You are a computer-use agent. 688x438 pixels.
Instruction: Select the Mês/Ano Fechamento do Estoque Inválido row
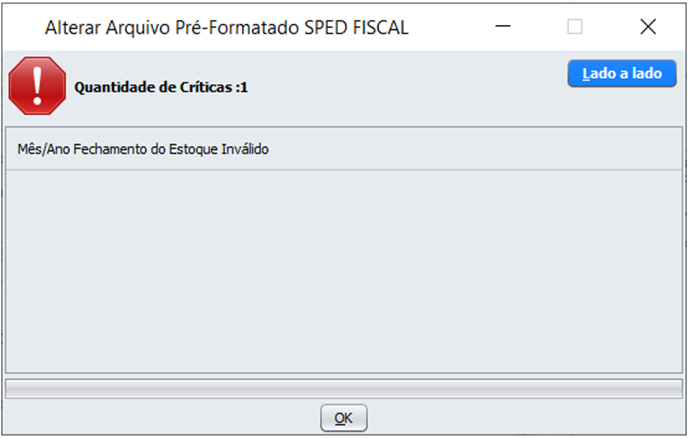(344, 149)
